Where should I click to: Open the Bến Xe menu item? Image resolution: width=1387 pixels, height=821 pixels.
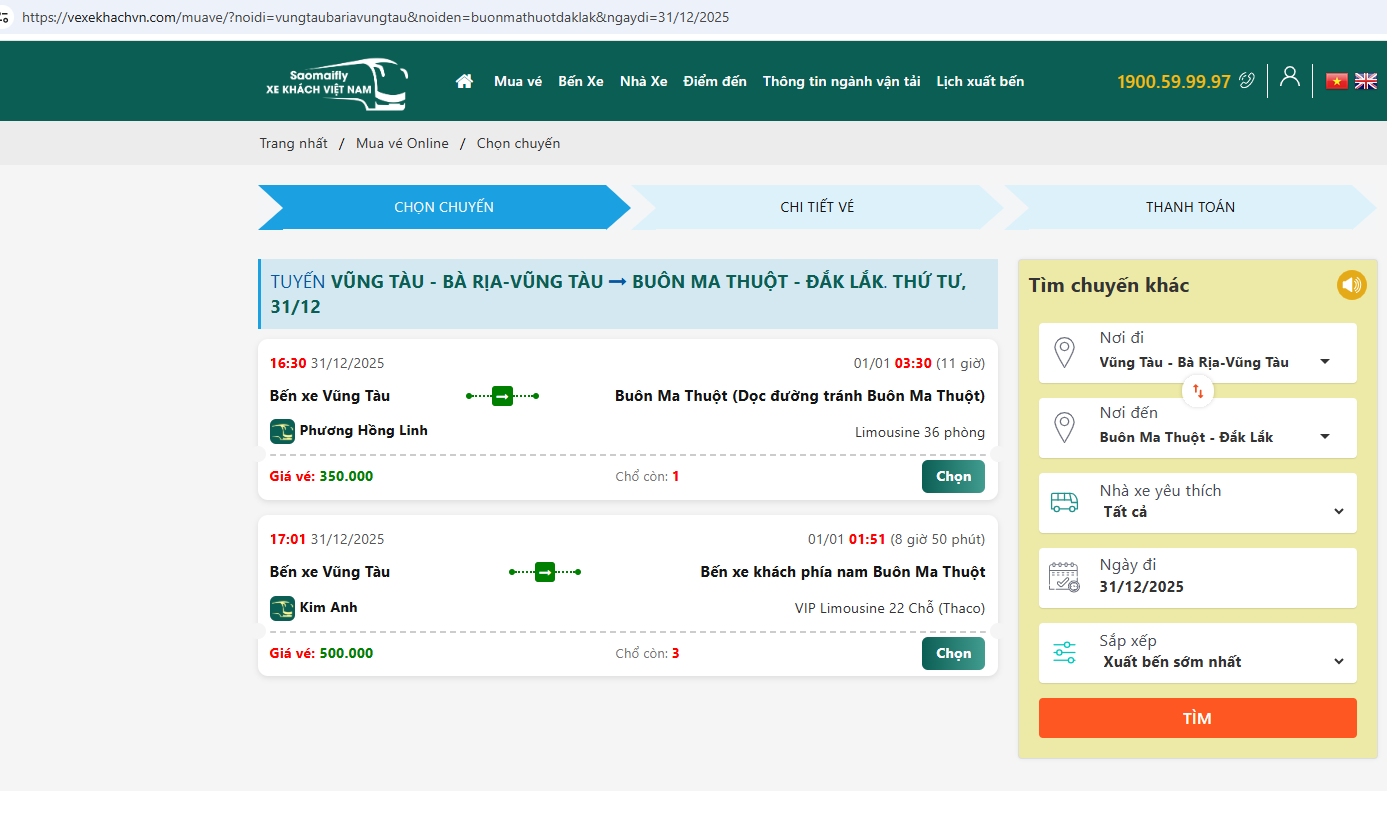[580, 81]
